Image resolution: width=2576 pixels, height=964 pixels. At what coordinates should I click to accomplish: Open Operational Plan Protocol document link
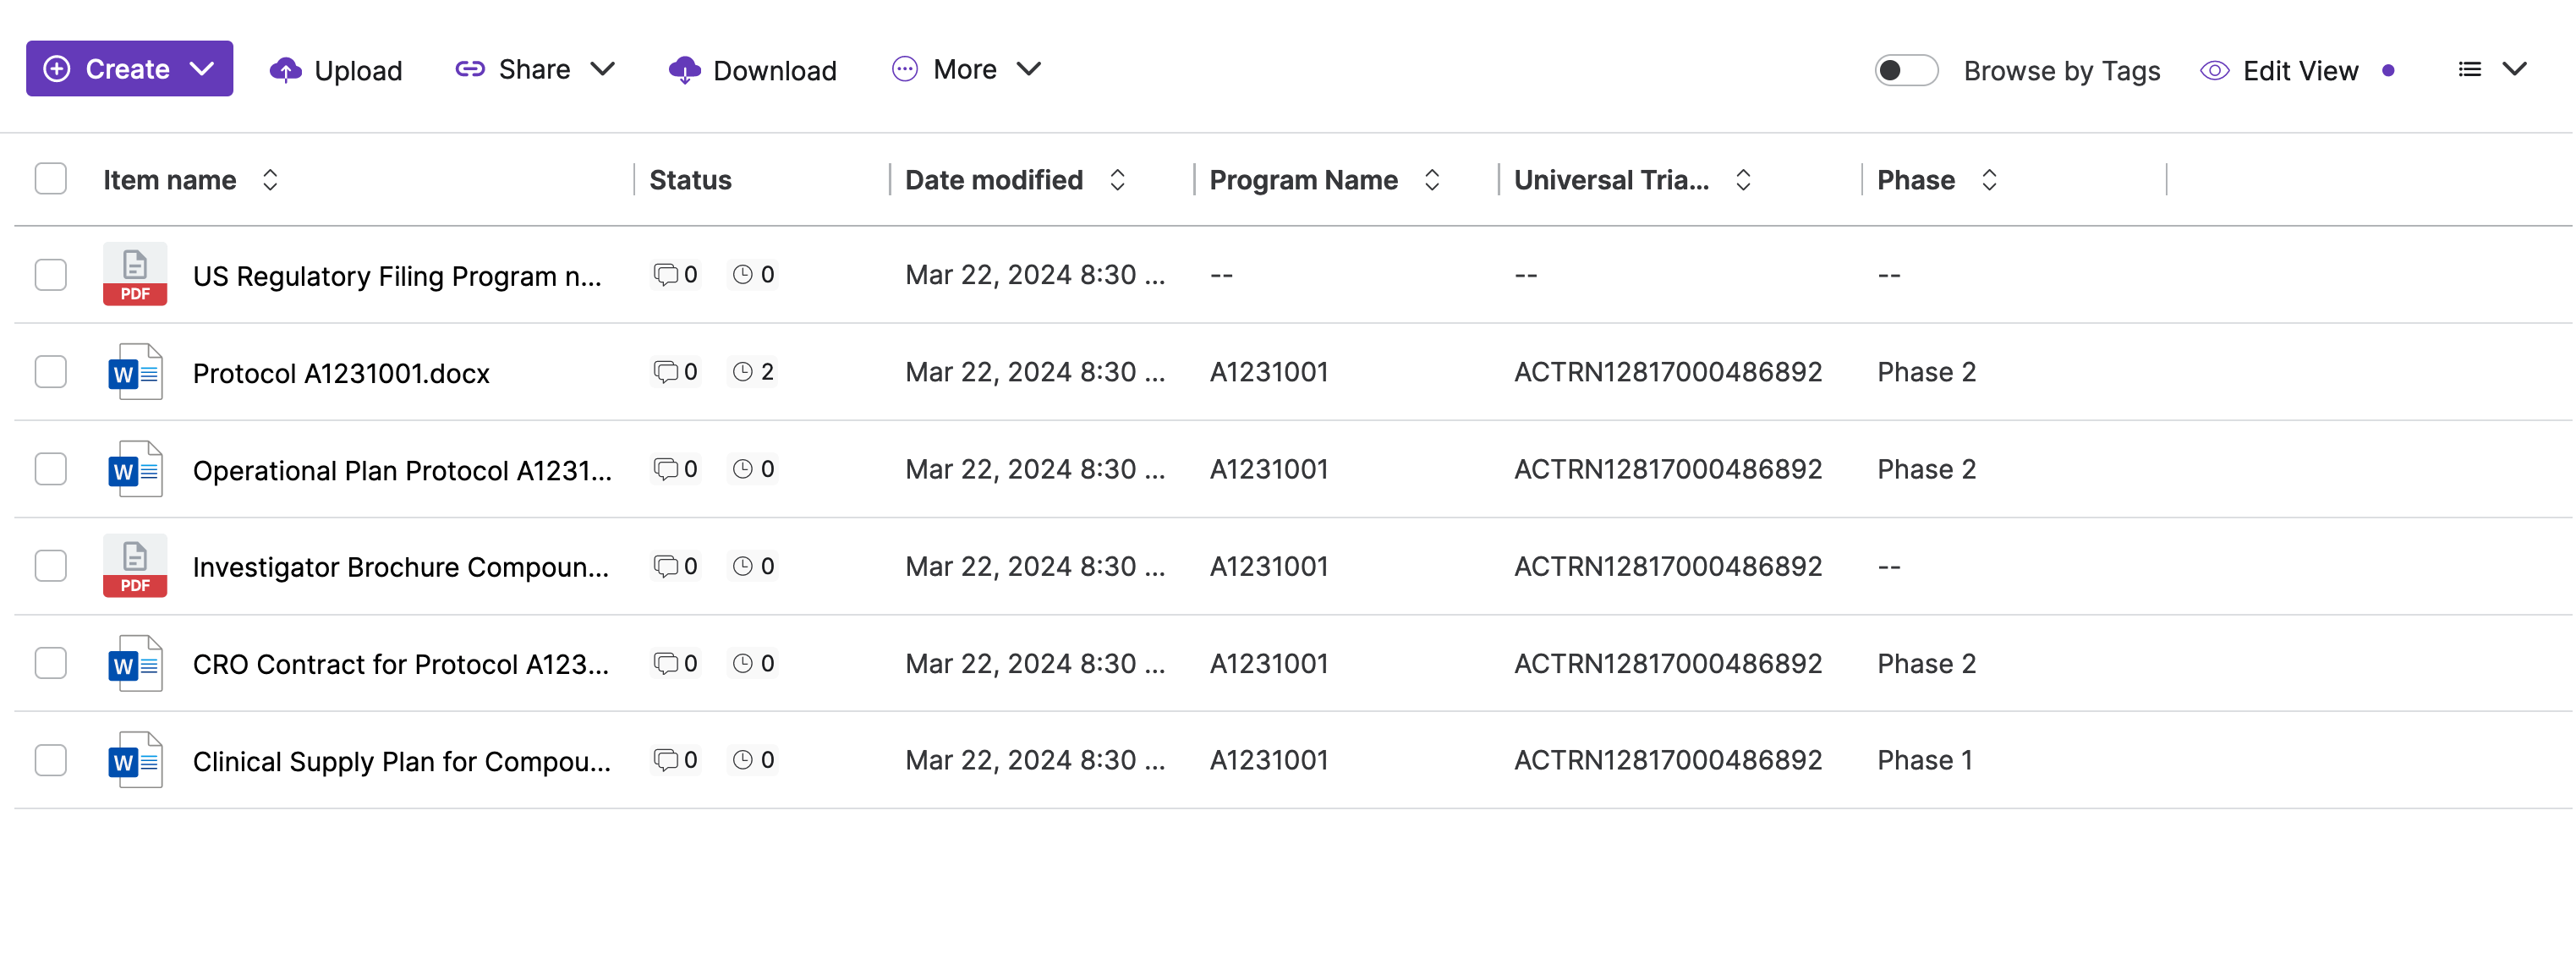tap(401, 470)
